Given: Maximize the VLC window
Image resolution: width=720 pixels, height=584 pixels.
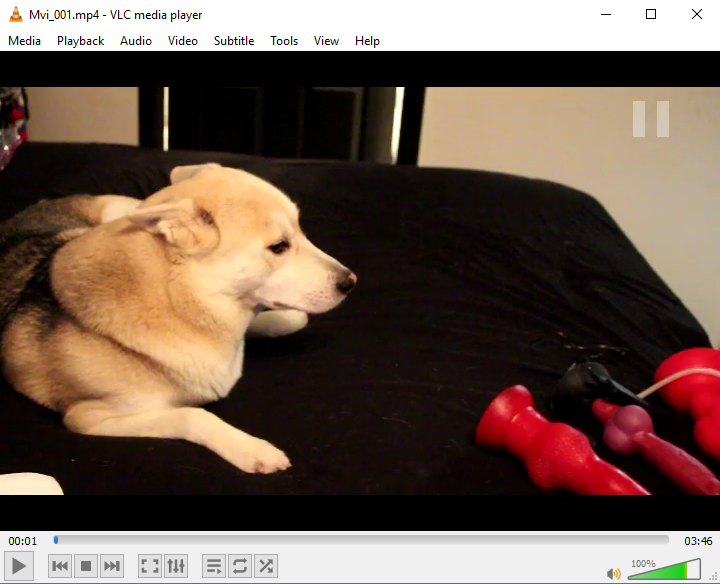Looking at the screenshot, I should pos(651,15).
